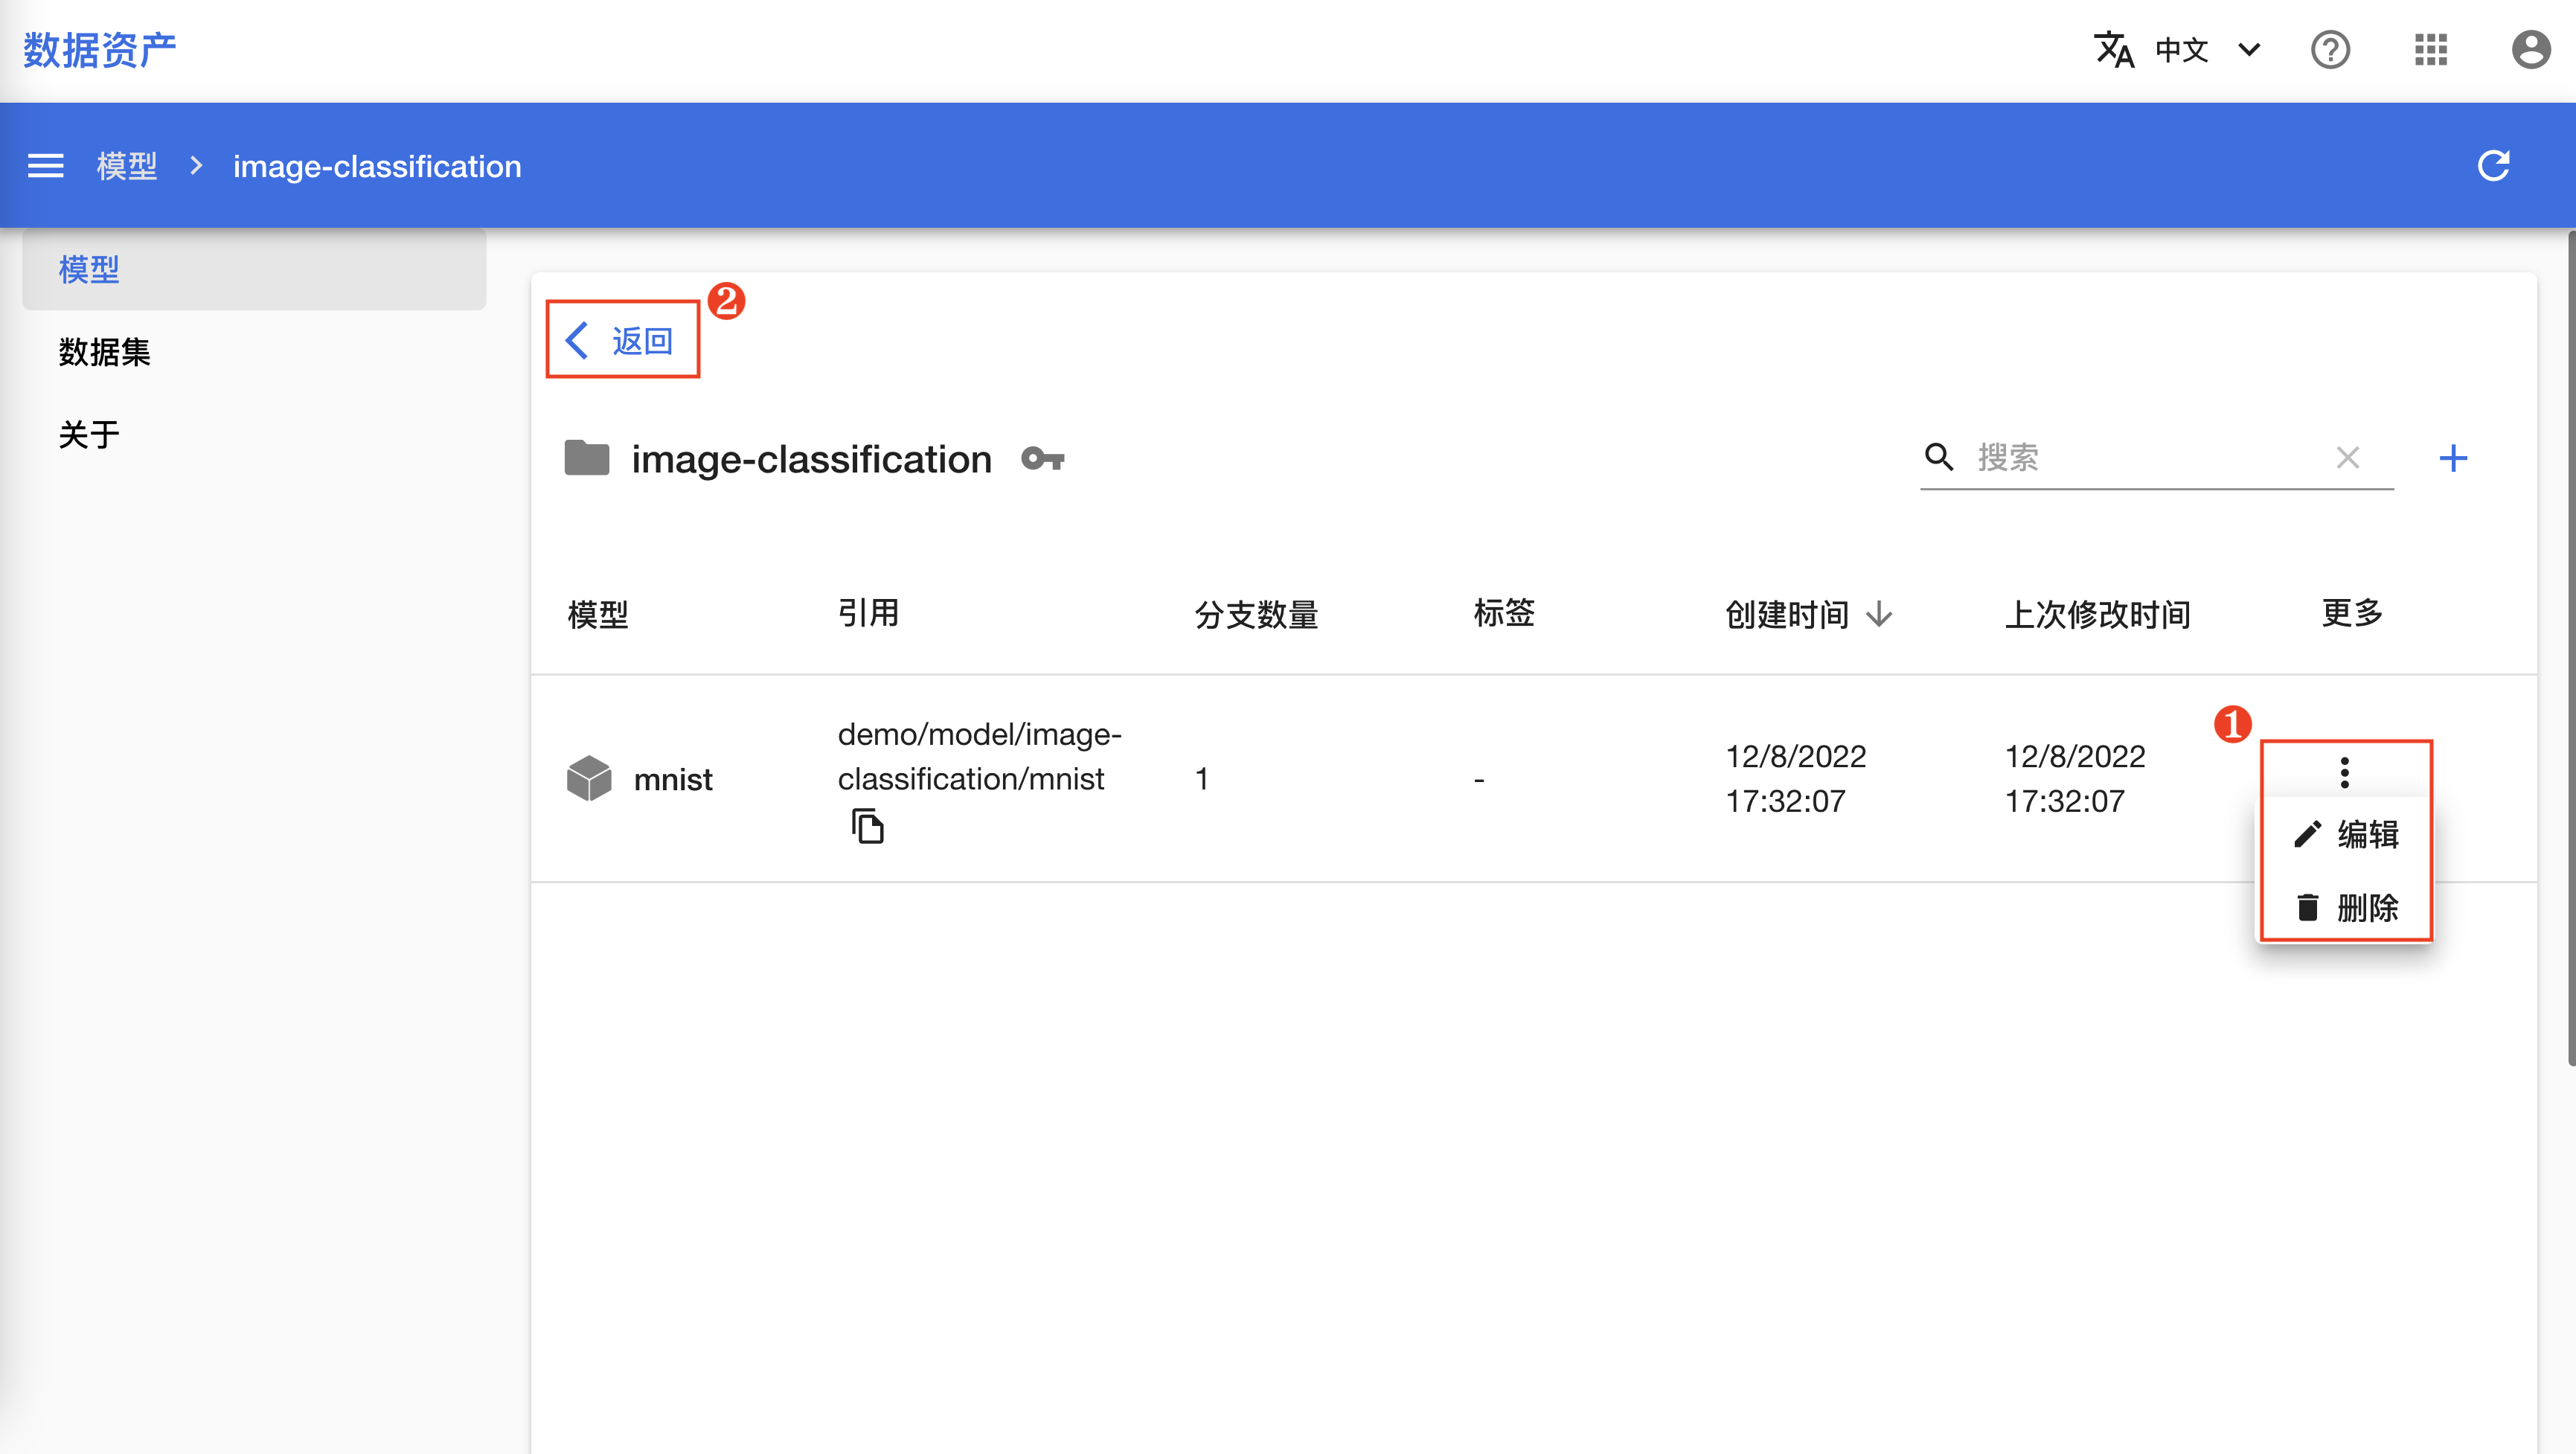The image size is (2576, 1454).
Task: Select 数据集 in the sidebar
Action: pos(254,352)
